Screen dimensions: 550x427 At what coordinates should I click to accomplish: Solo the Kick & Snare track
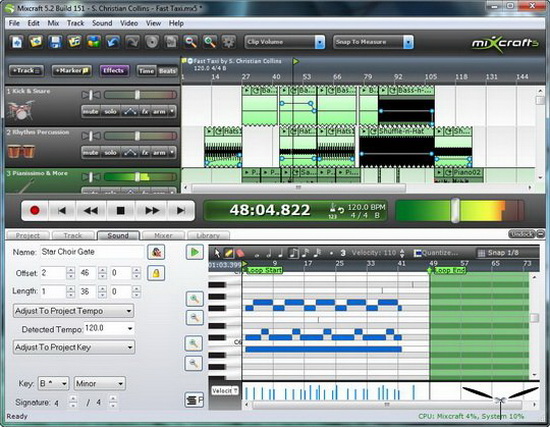click(110, 112)
